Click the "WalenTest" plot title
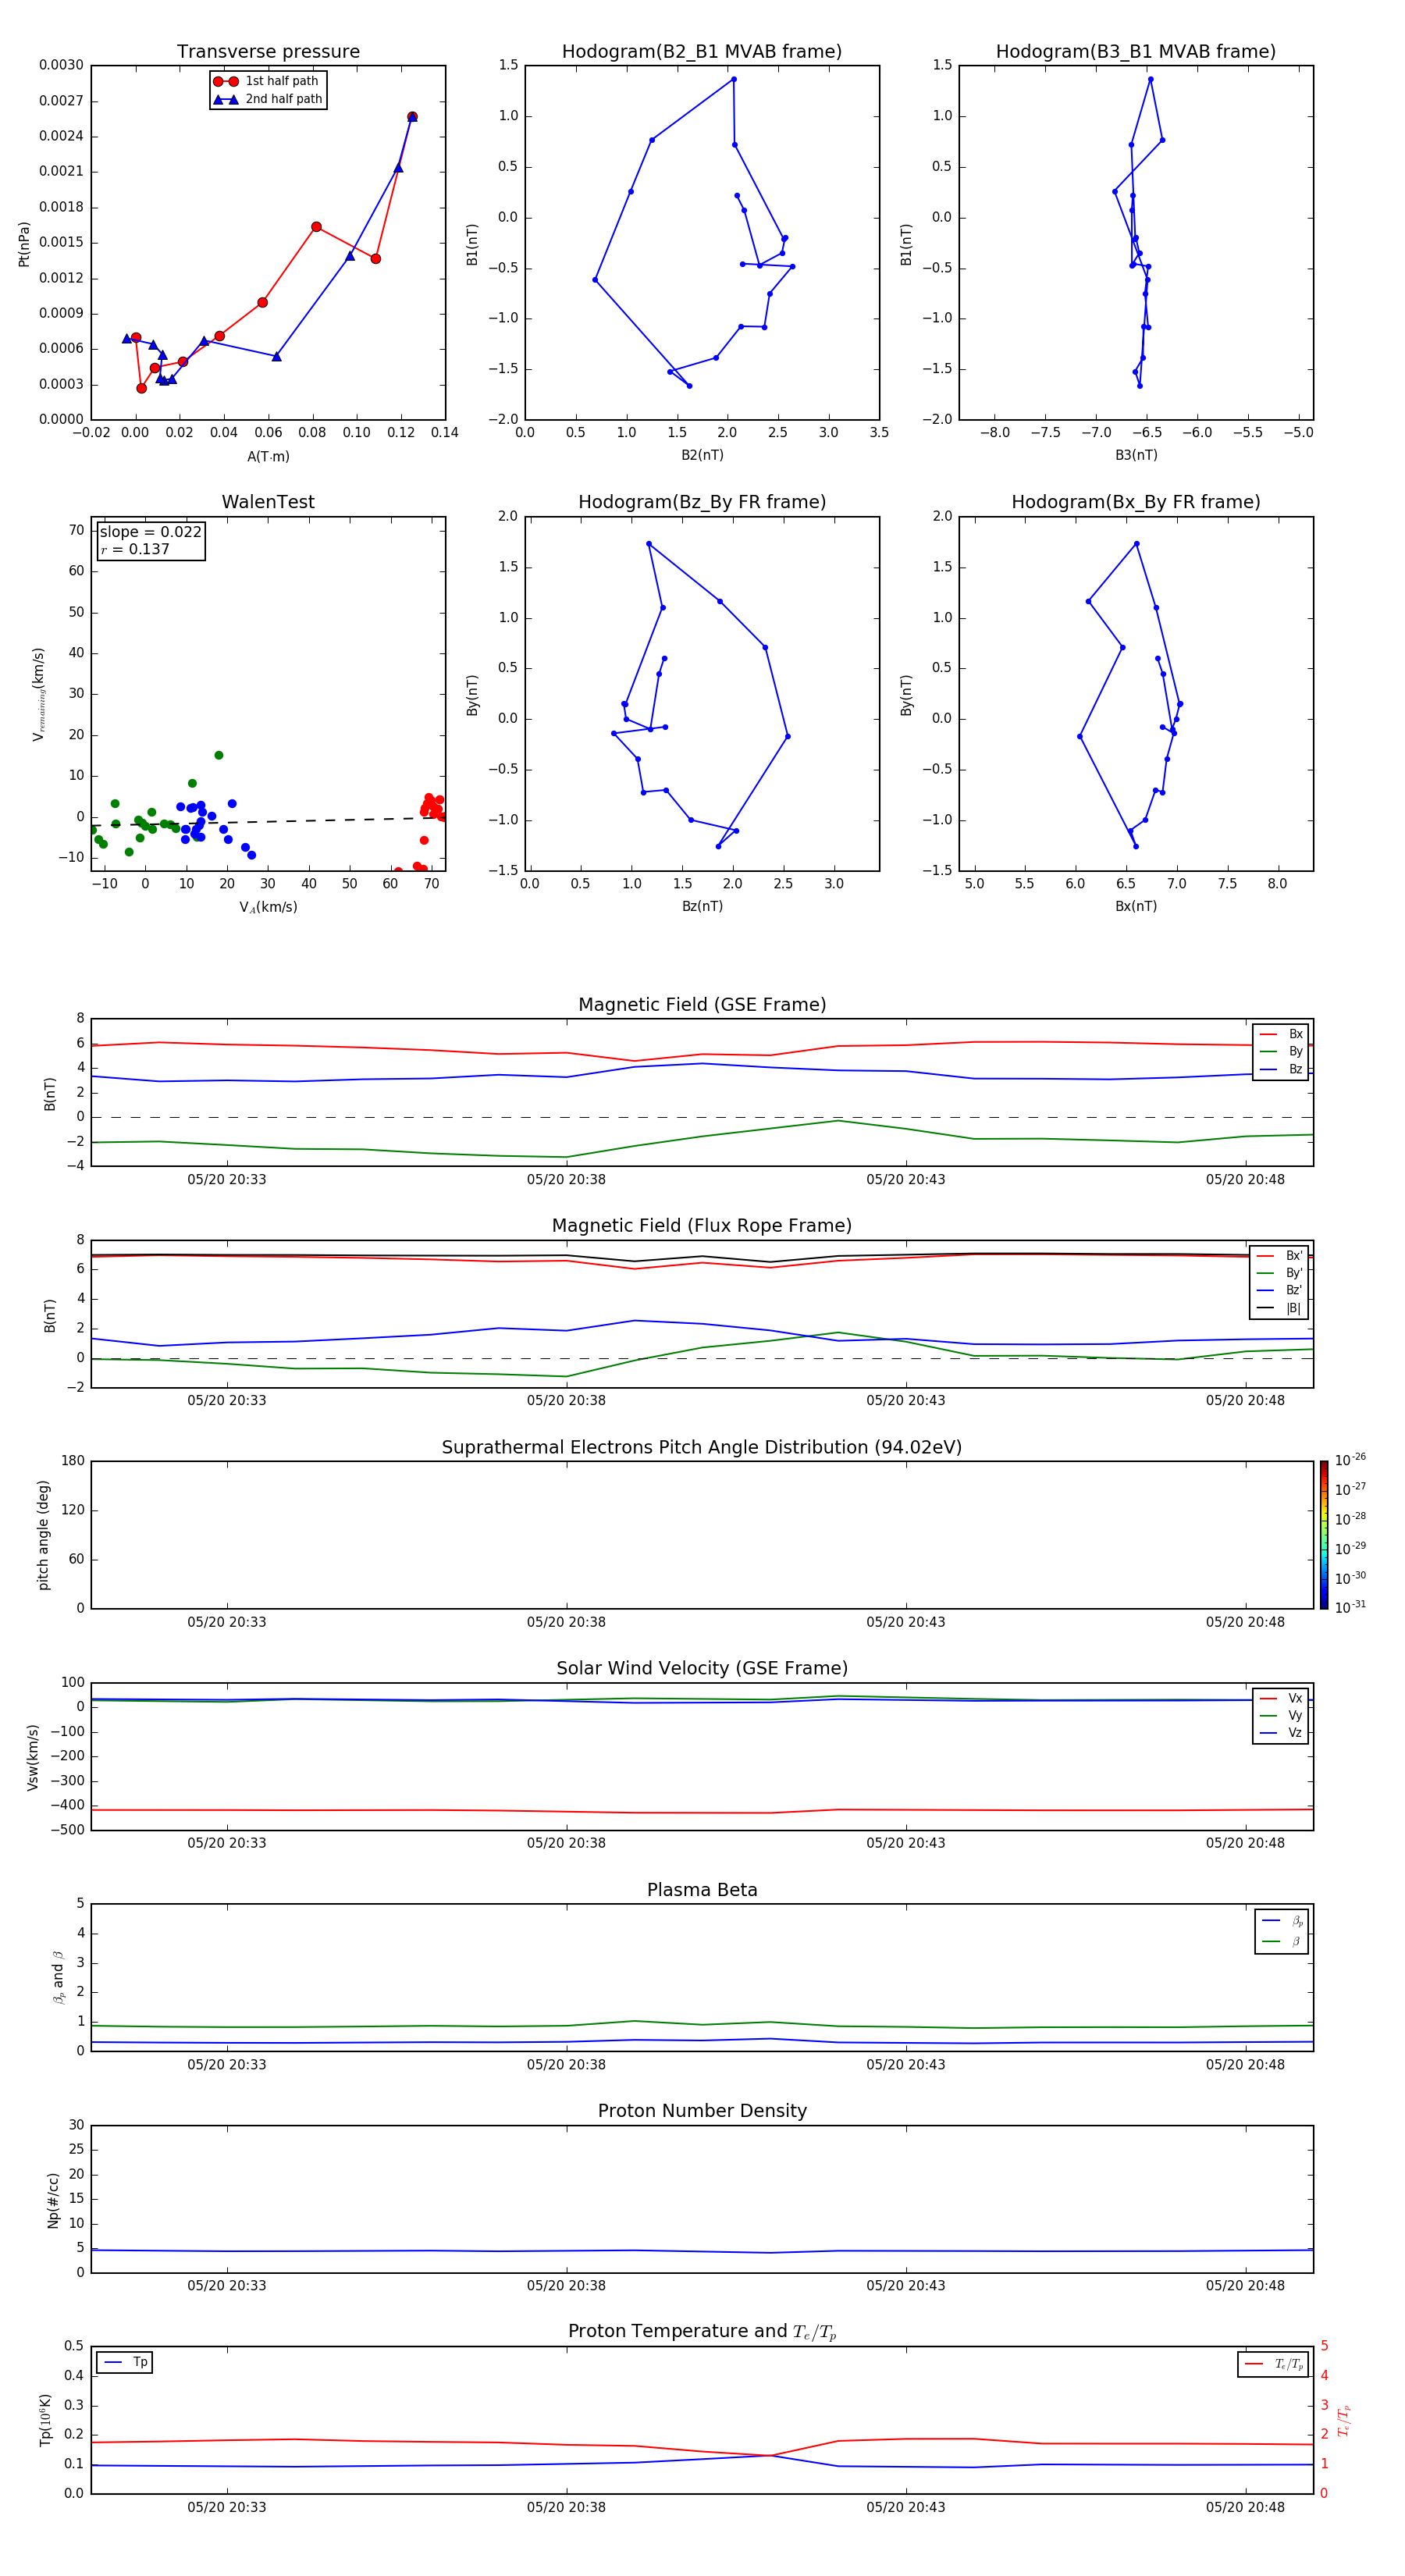1405x2576 pixels. click(x=268, y=502)
